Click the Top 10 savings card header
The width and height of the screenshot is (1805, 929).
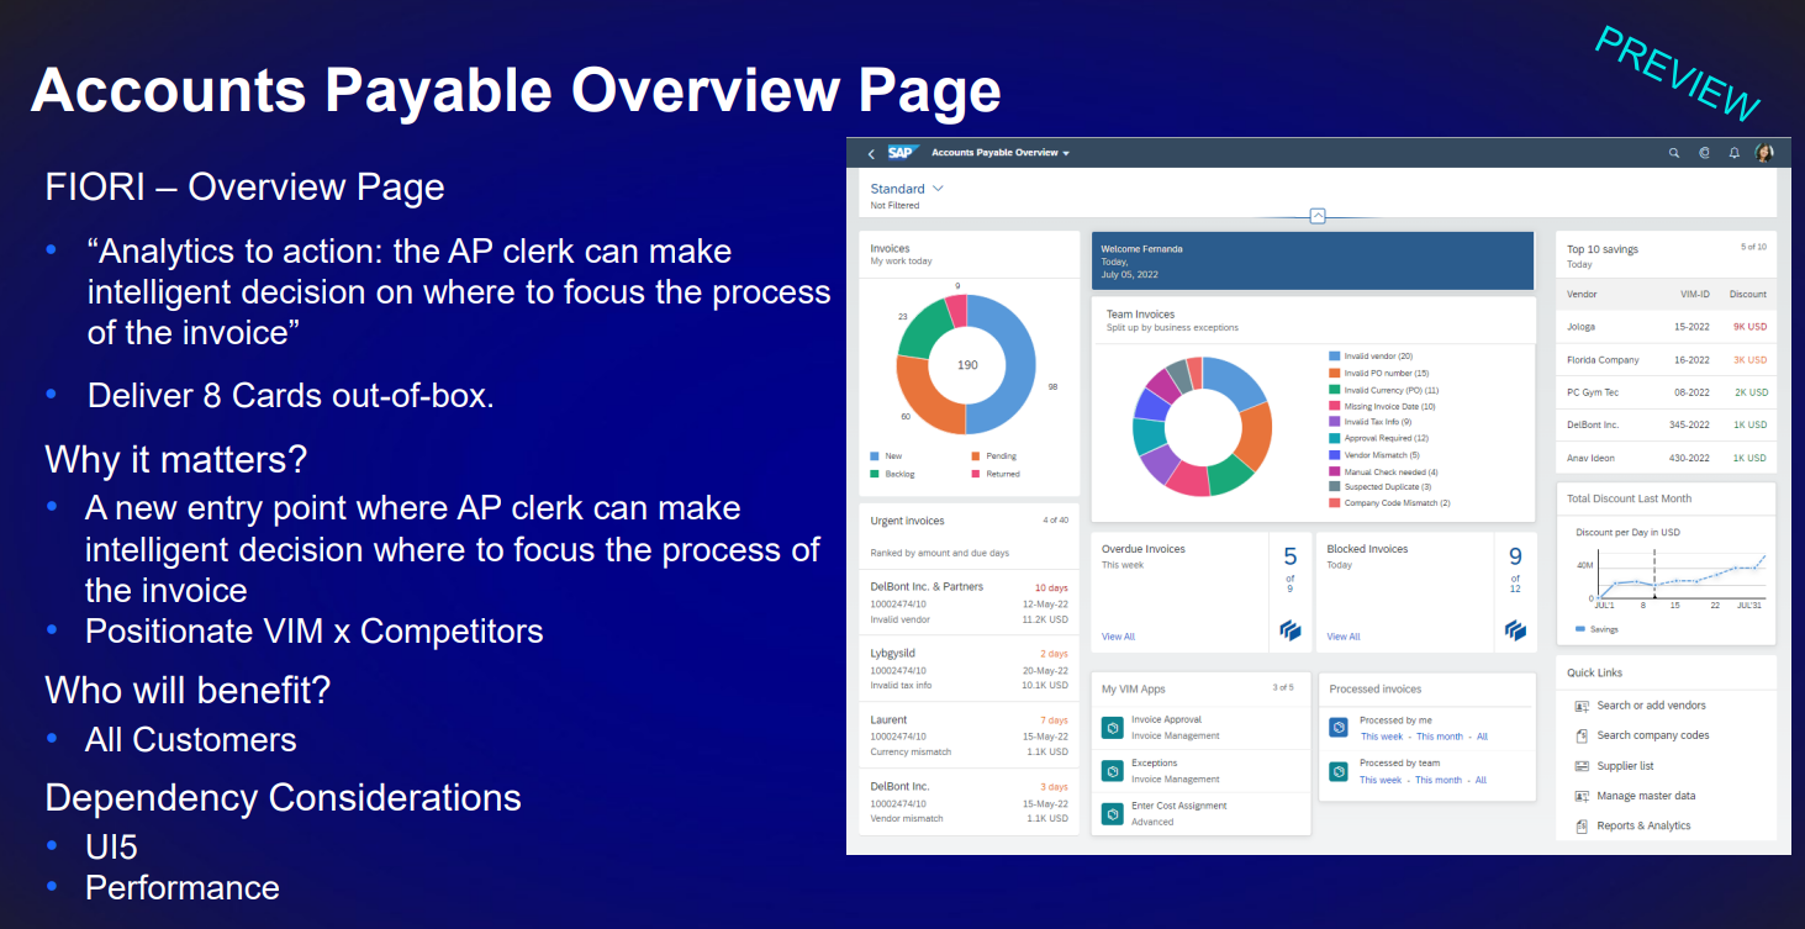[x=1665, y=256]
